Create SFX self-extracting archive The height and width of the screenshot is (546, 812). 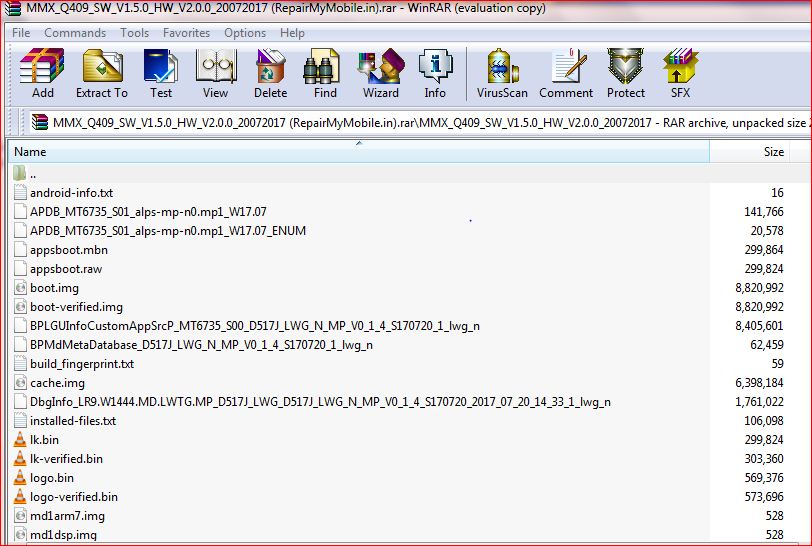point(680,74)
